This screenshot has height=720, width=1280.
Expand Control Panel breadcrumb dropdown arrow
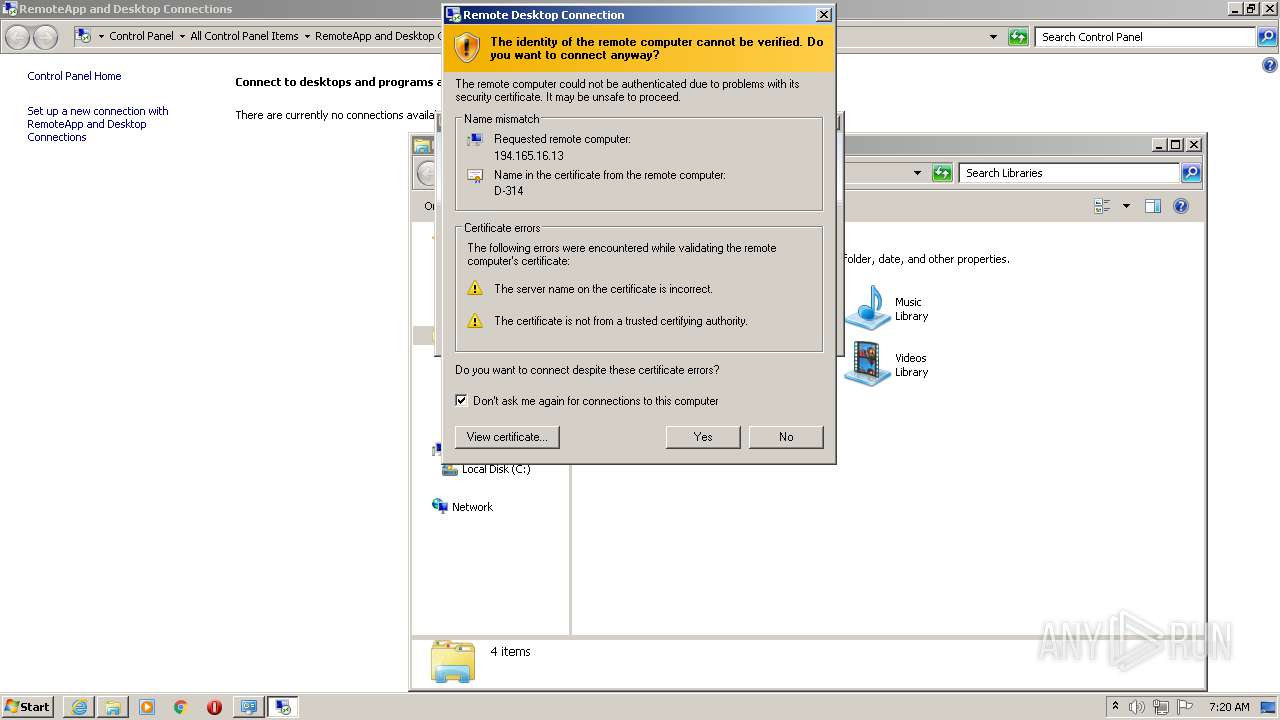coord(182,36)
